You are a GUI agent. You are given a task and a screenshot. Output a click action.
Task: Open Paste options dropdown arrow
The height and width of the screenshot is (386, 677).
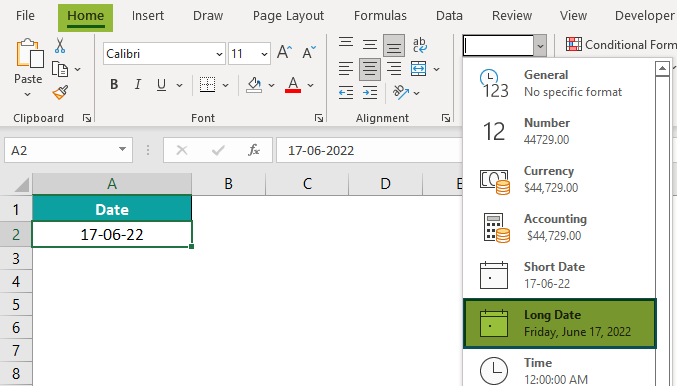(x=27, y=95)
